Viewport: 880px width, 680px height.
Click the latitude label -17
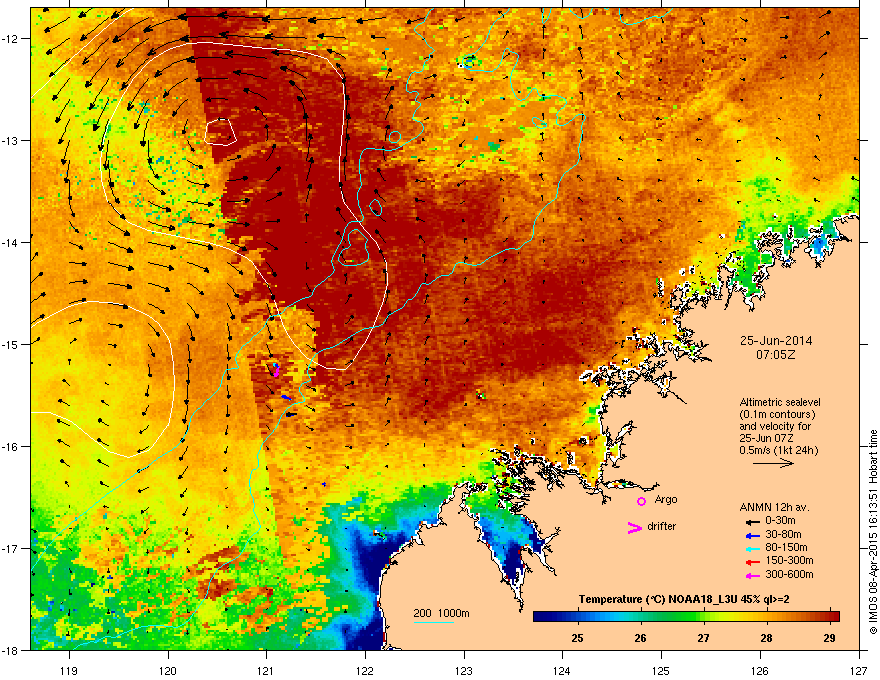(x=10, y=548)
